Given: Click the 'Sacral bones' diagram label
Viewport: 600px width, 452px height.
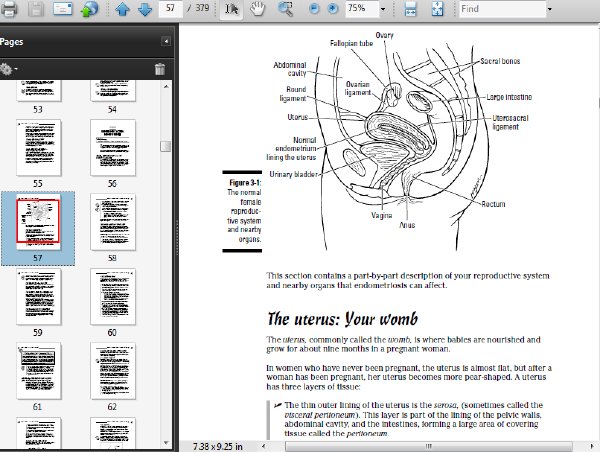Looking at the screenshot, I should [x=500, y=61].
